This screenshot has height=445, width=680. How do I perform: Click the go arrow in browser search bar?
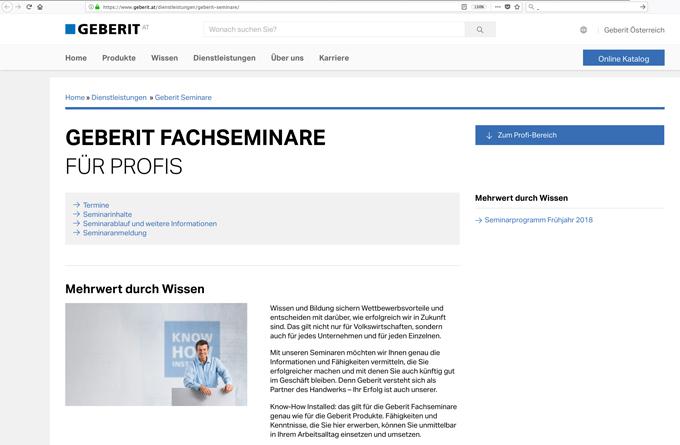(643, 7)
